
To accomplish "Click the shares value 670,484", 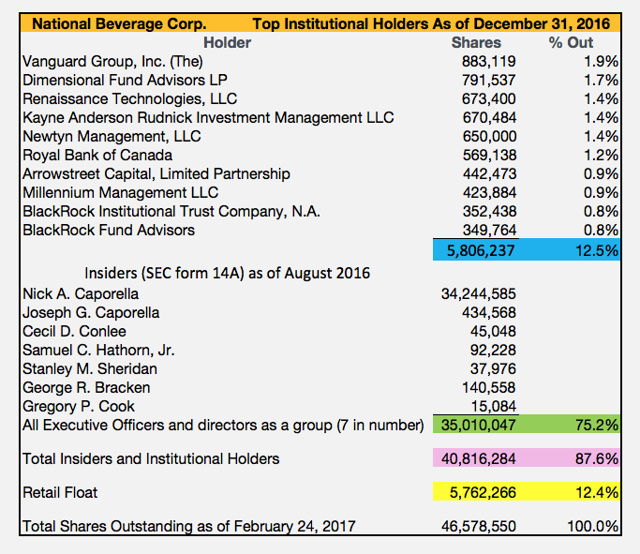I will coord(489,118).
